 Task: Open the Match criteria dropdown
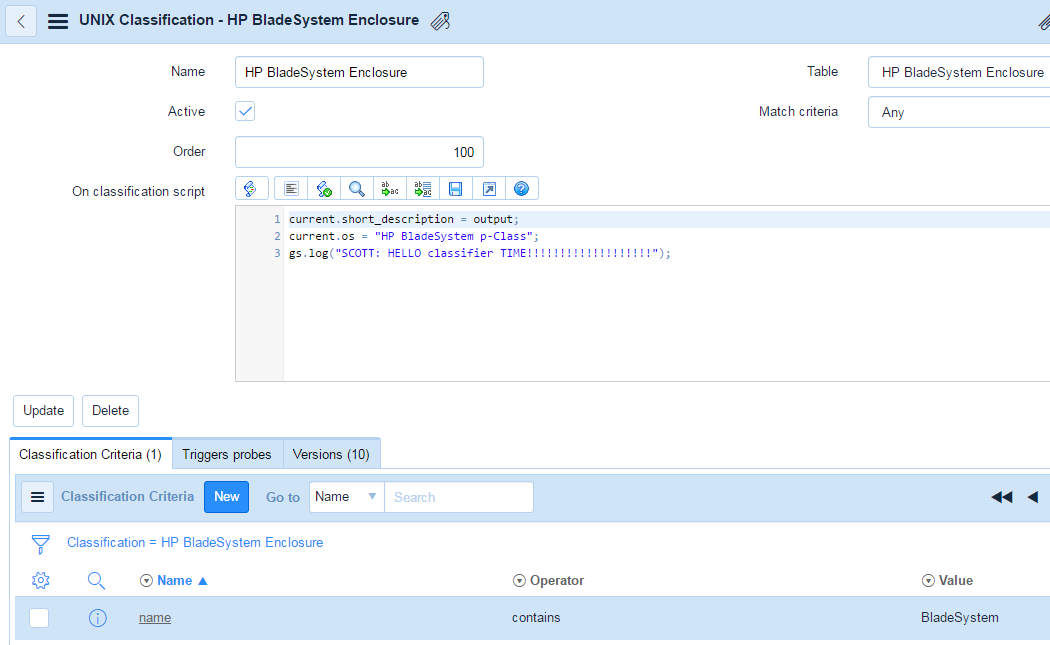(x=958, y=112)
